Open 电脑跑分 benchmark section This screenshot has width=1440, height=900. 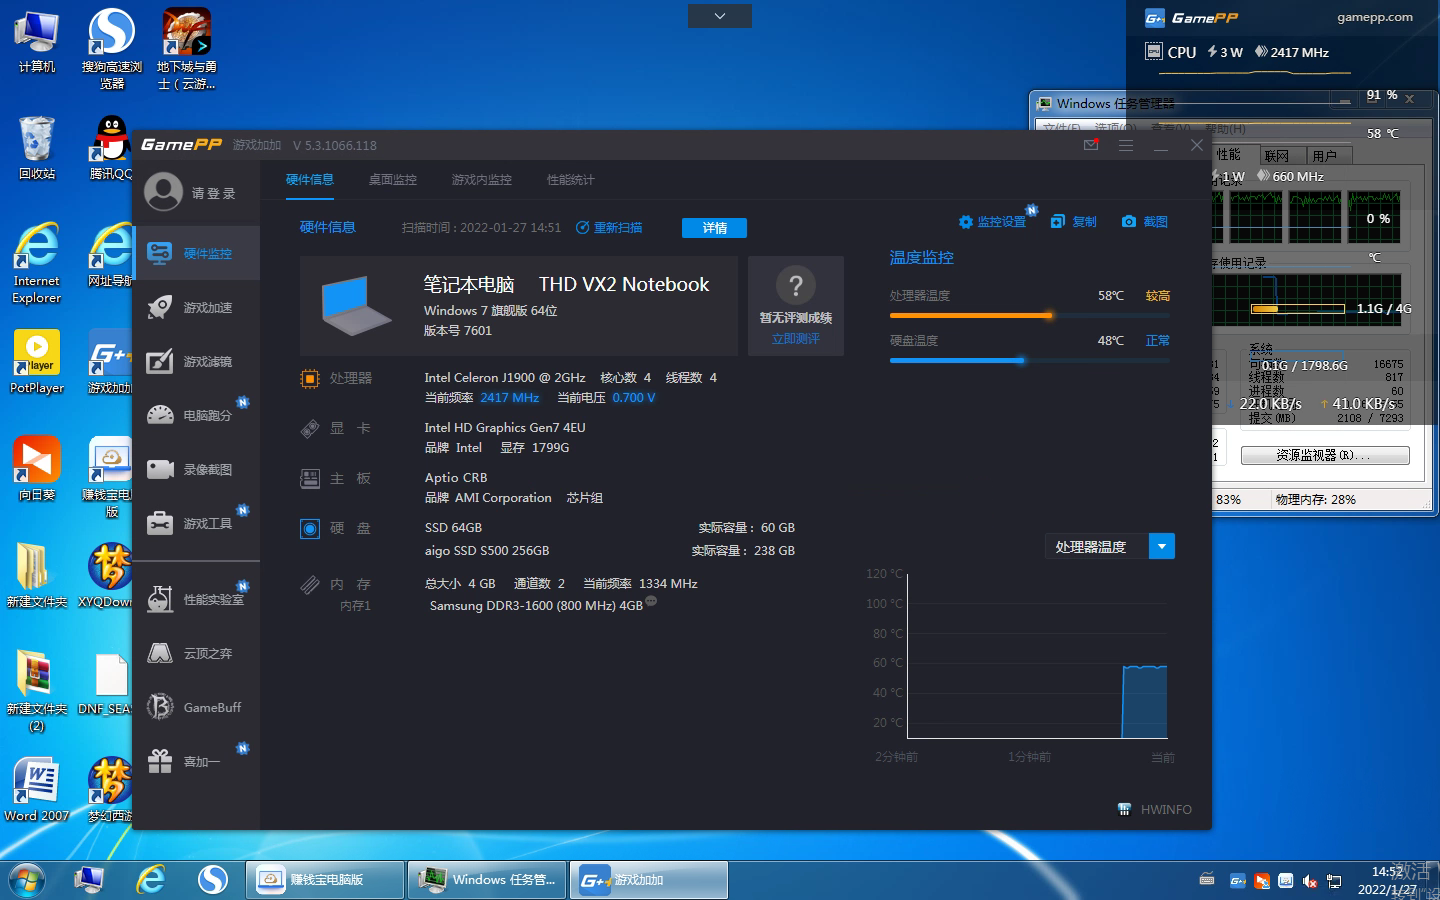(196, 415)
